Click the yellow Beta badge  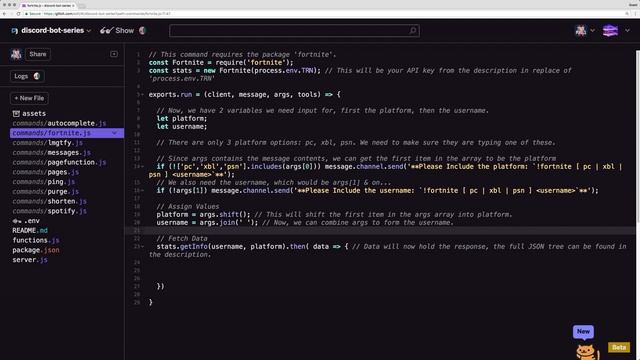(x=619, y=347)
